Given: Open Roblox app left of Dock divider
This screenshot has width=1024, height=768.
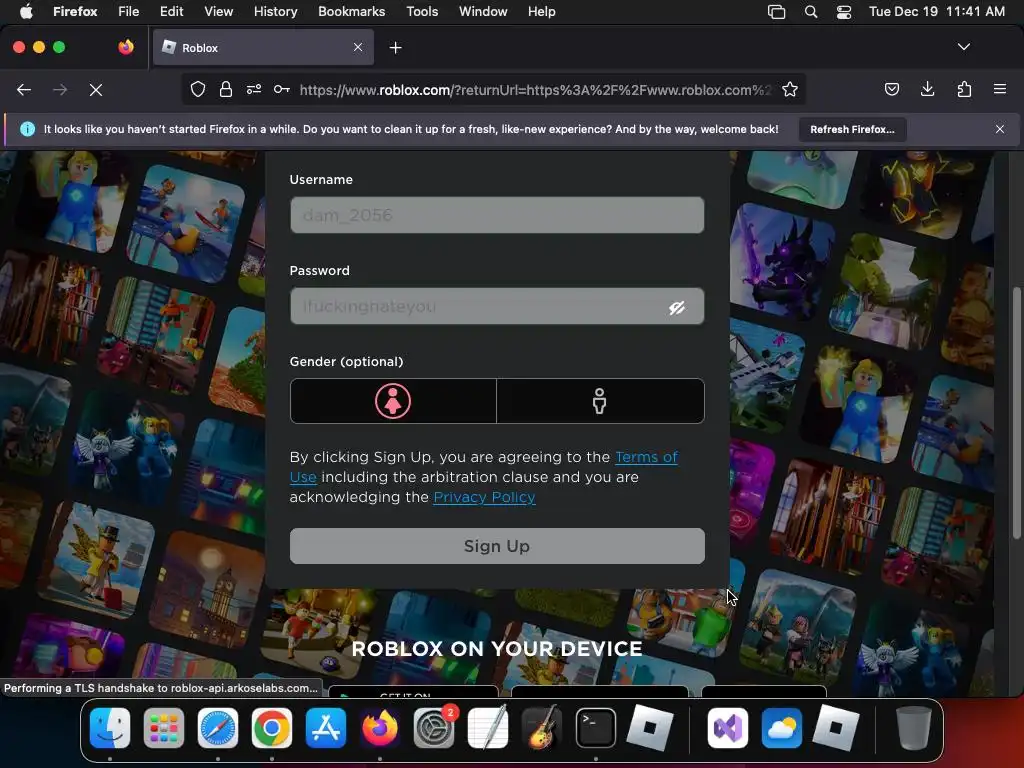Looking at the screenshot, I should pyautogui.click(x=650, y=728).
